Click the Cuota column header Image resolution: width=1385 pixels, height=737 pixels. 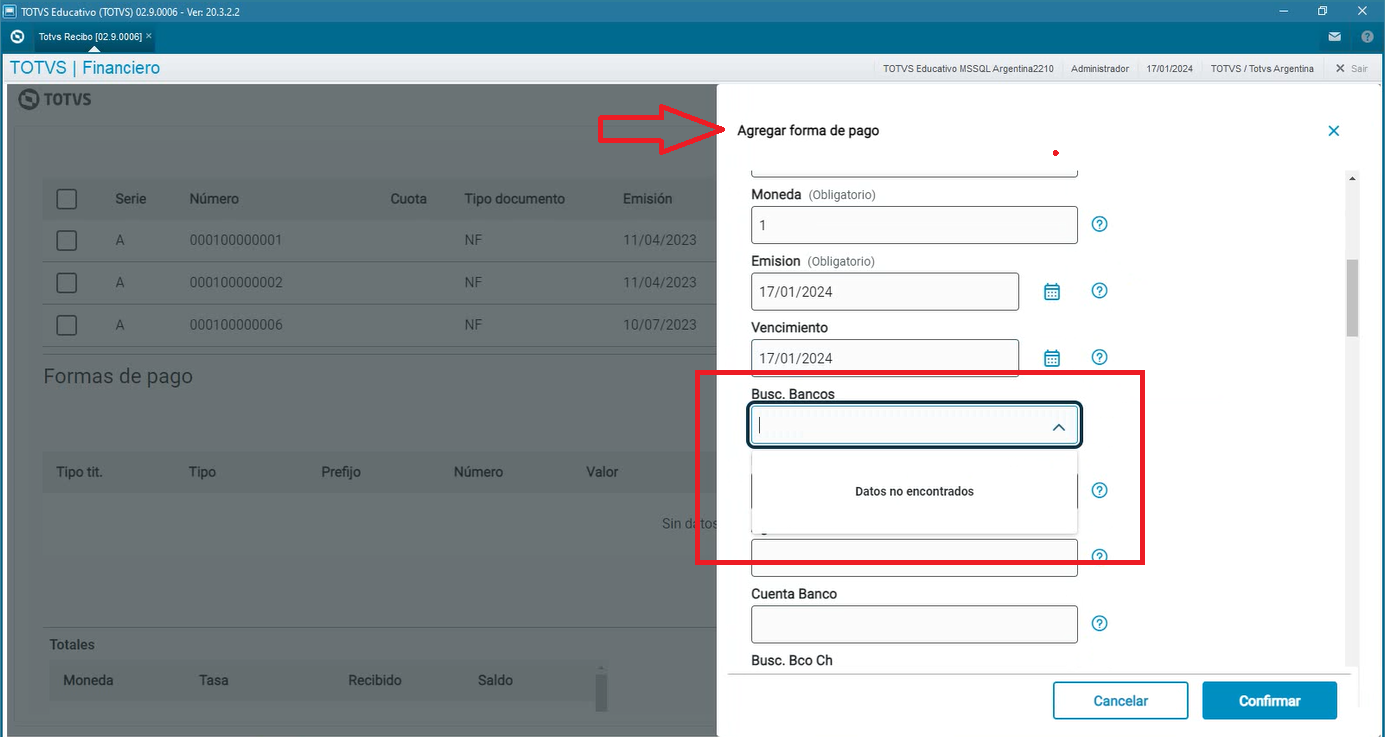[408, 199]
